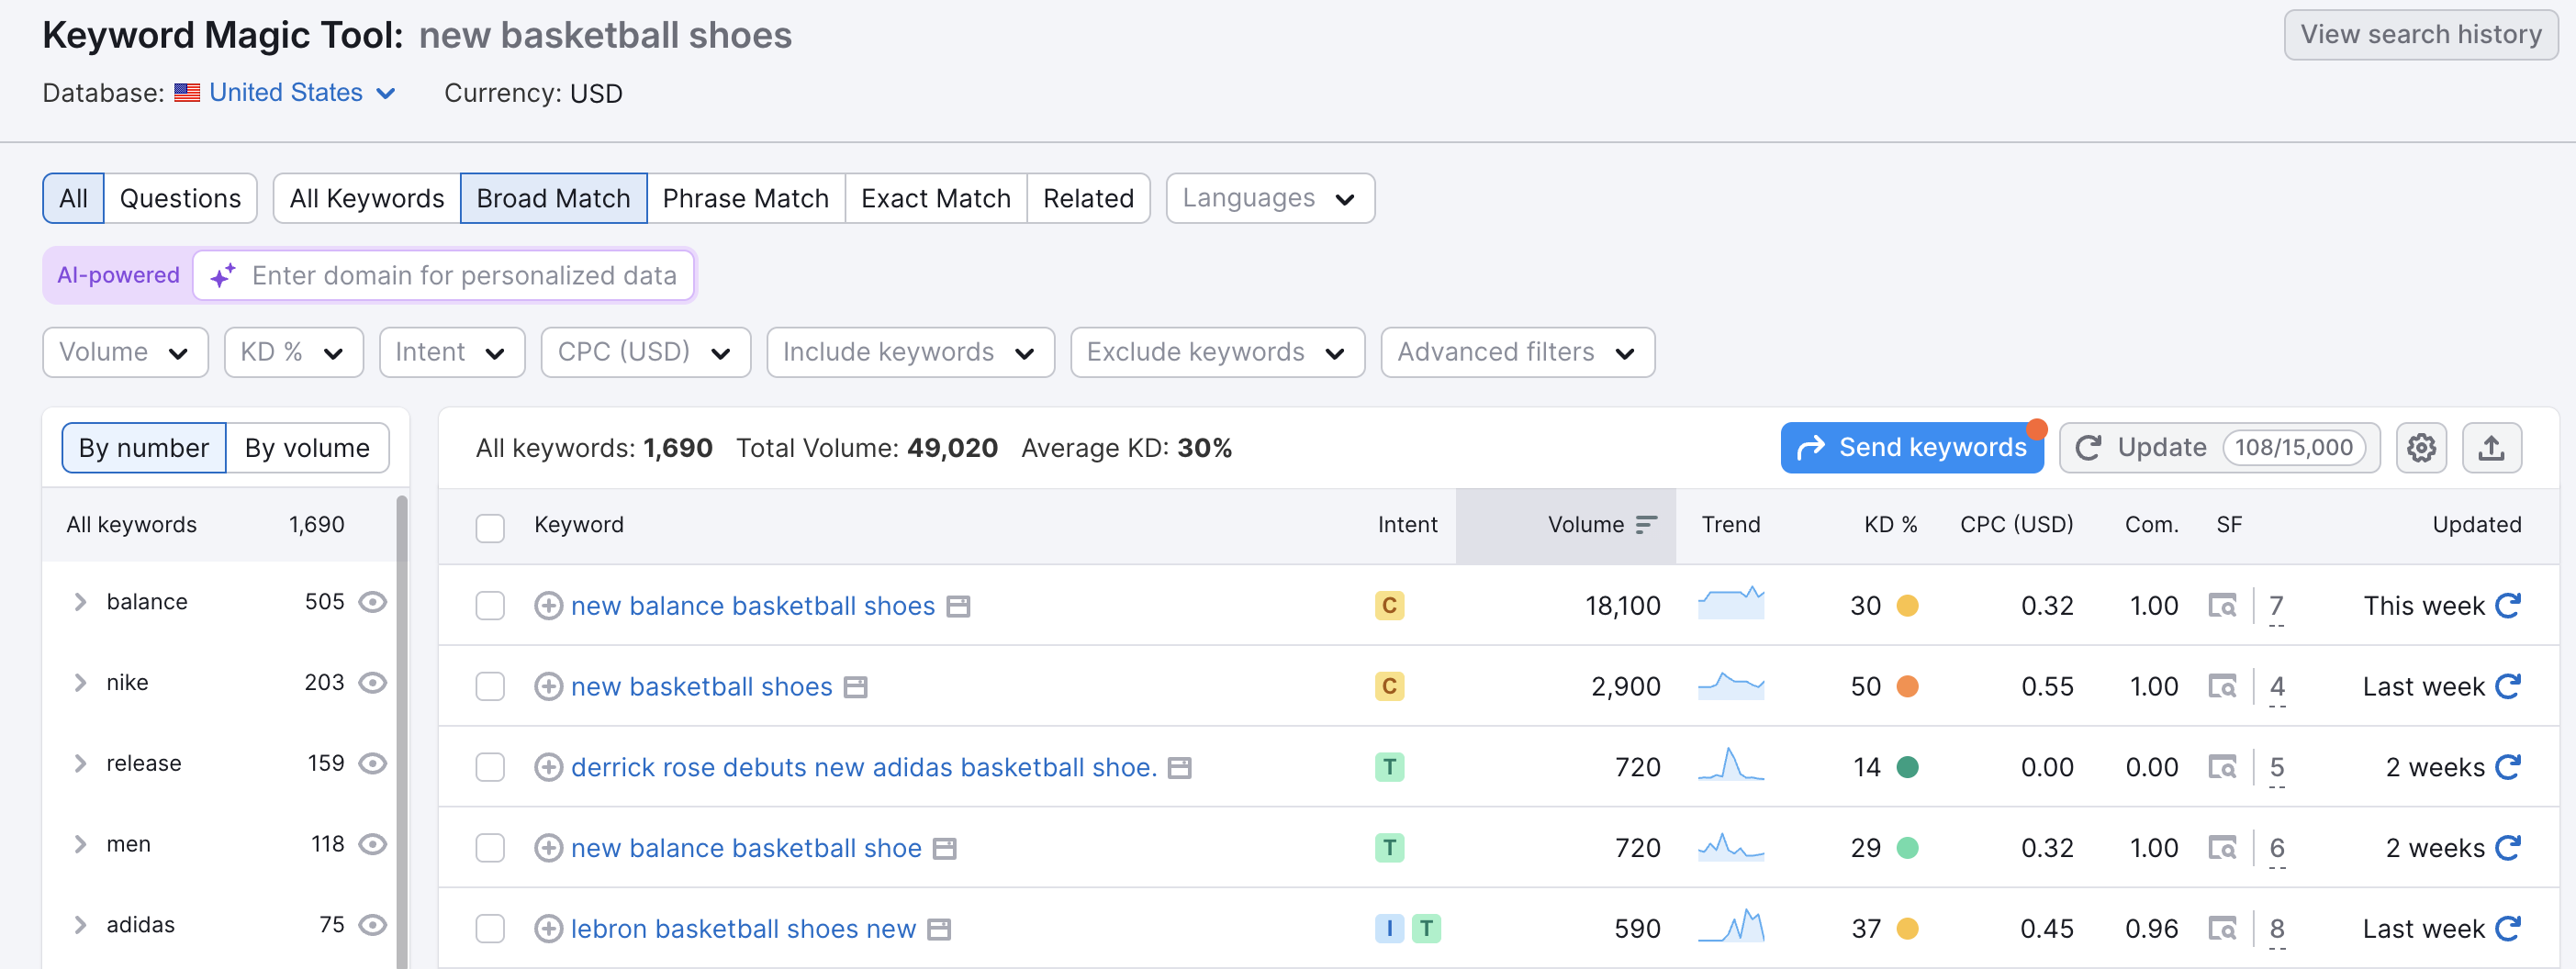
Task: Click the AI sparkle icon in domain field
Action: [x=221, y=275]
